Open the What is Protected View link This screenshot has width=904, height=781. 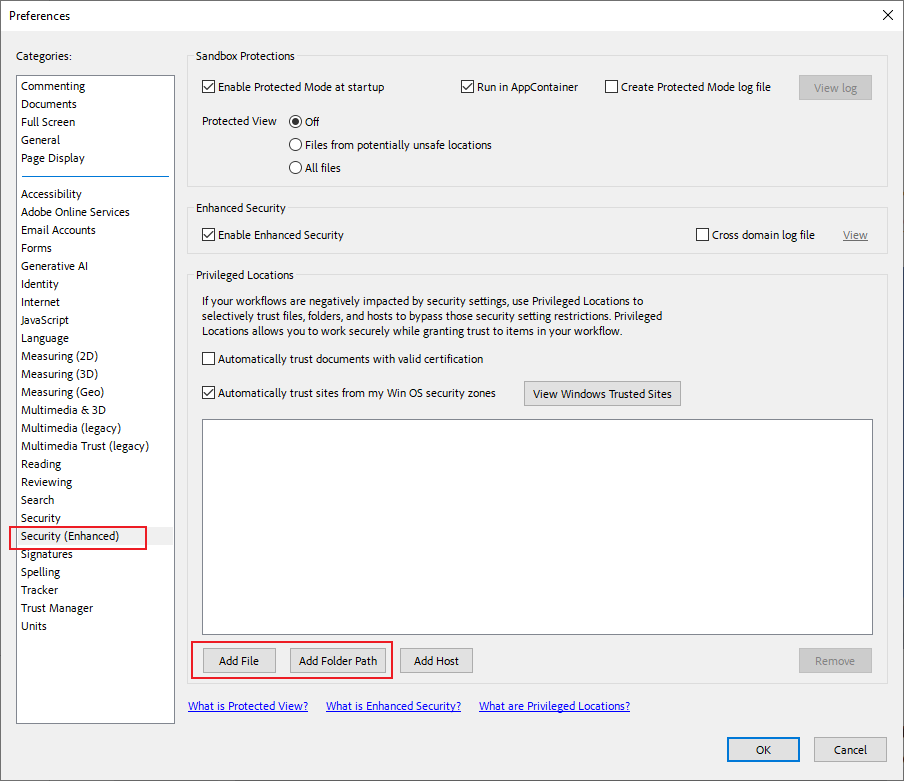point(247,705)
